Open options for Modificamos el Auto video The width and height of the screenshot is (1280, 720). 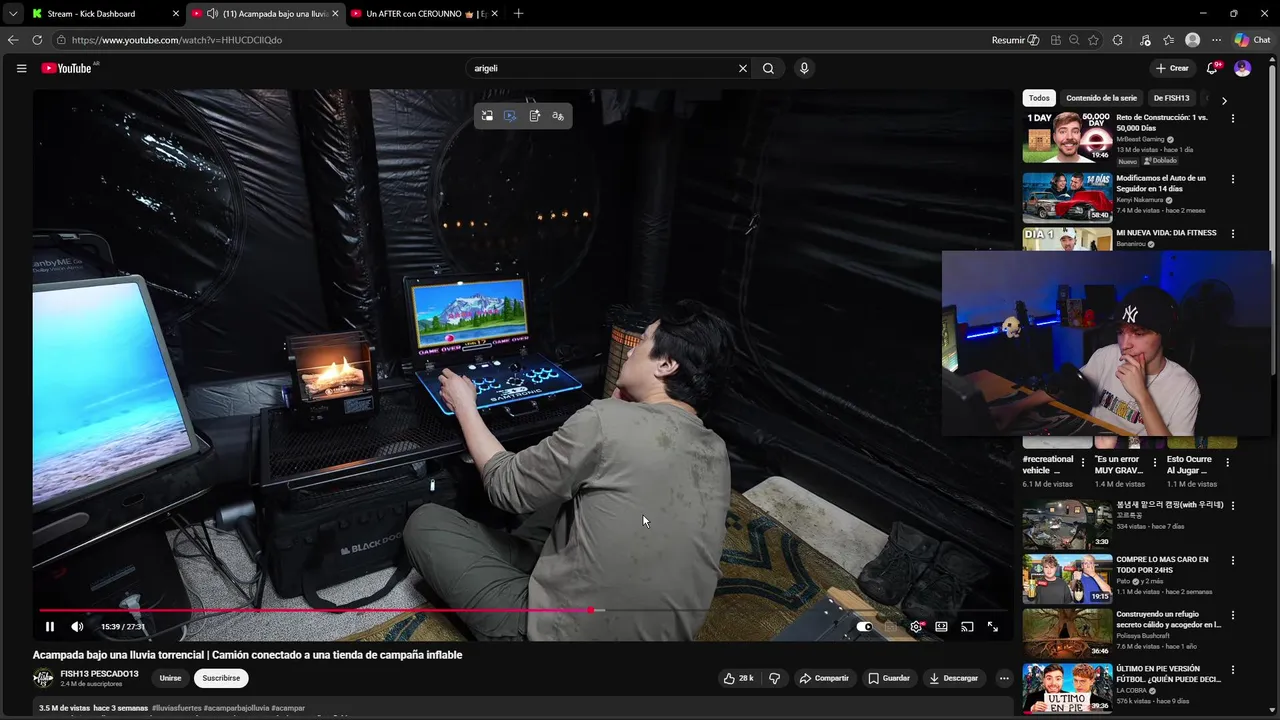pyautogui.click(x=1232, y=179)
